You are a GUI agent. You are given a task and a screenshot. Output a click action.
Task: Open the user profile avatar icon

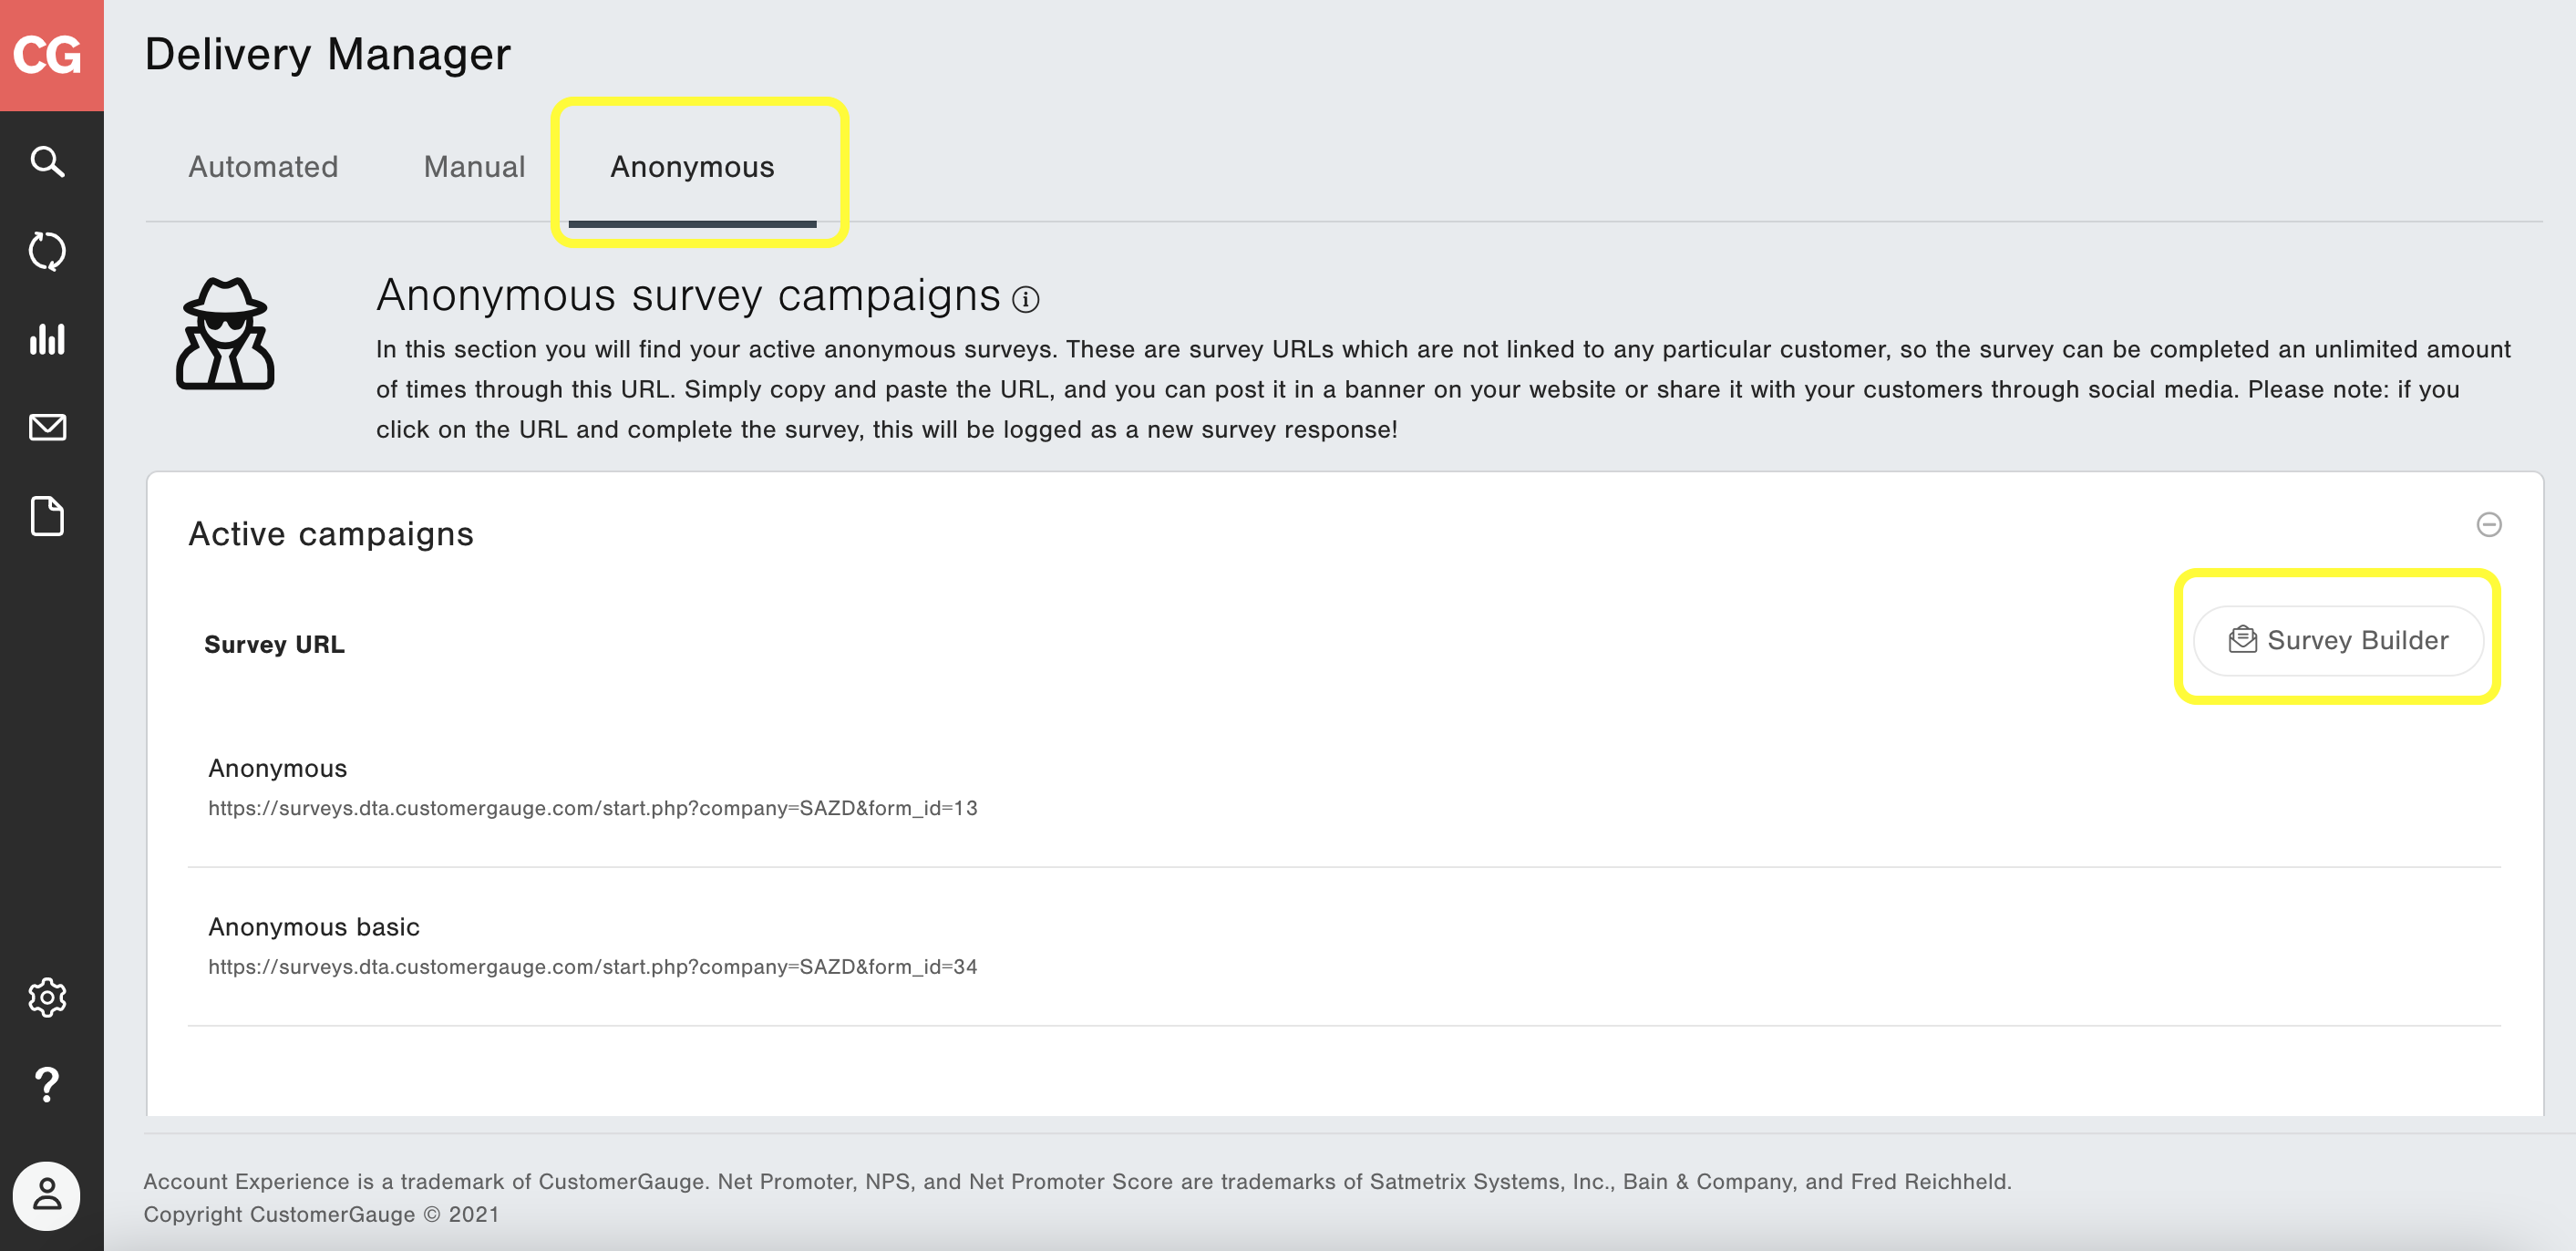(x=47, y=1195)
